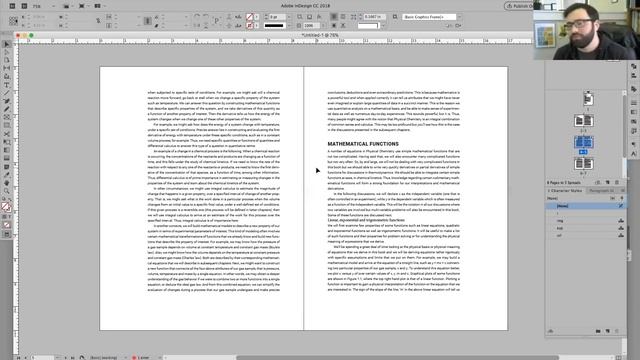Select the Zoom tool
This screenshot has width=640, height=360.
click(7, 191)
